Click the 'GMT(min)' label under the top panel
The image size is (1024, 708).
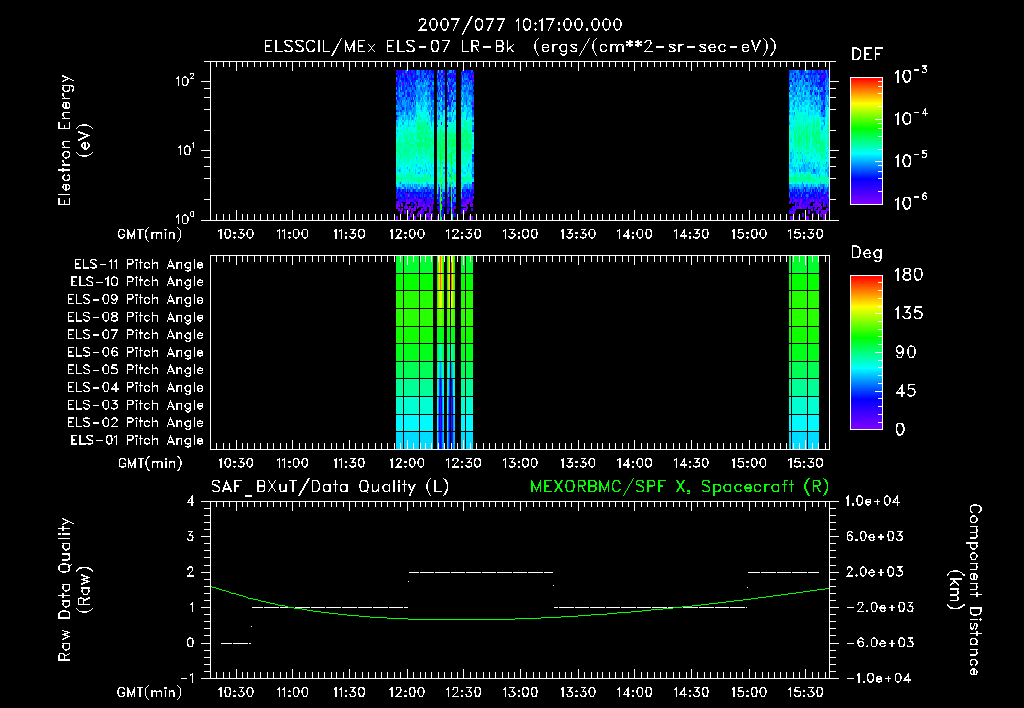150,234
